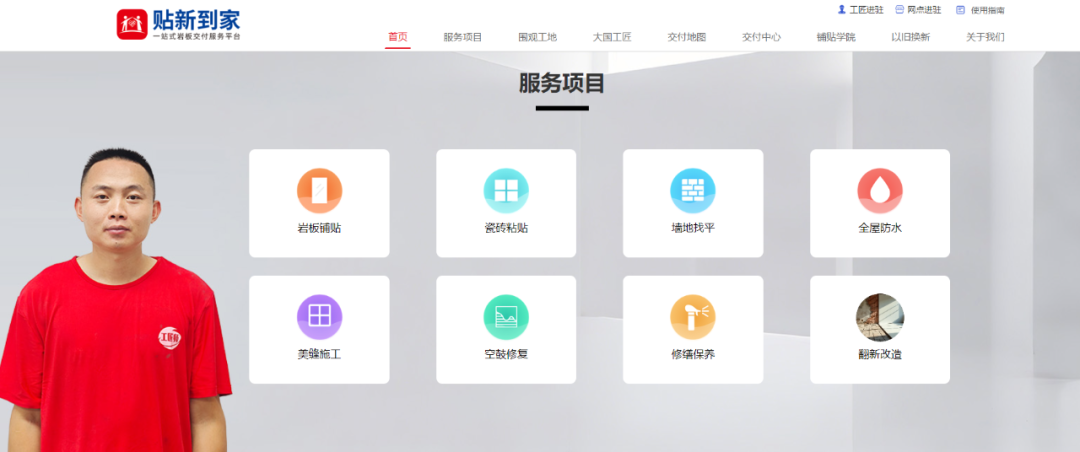Click the 工匠进驻 person icon

(x=841, y=10)
